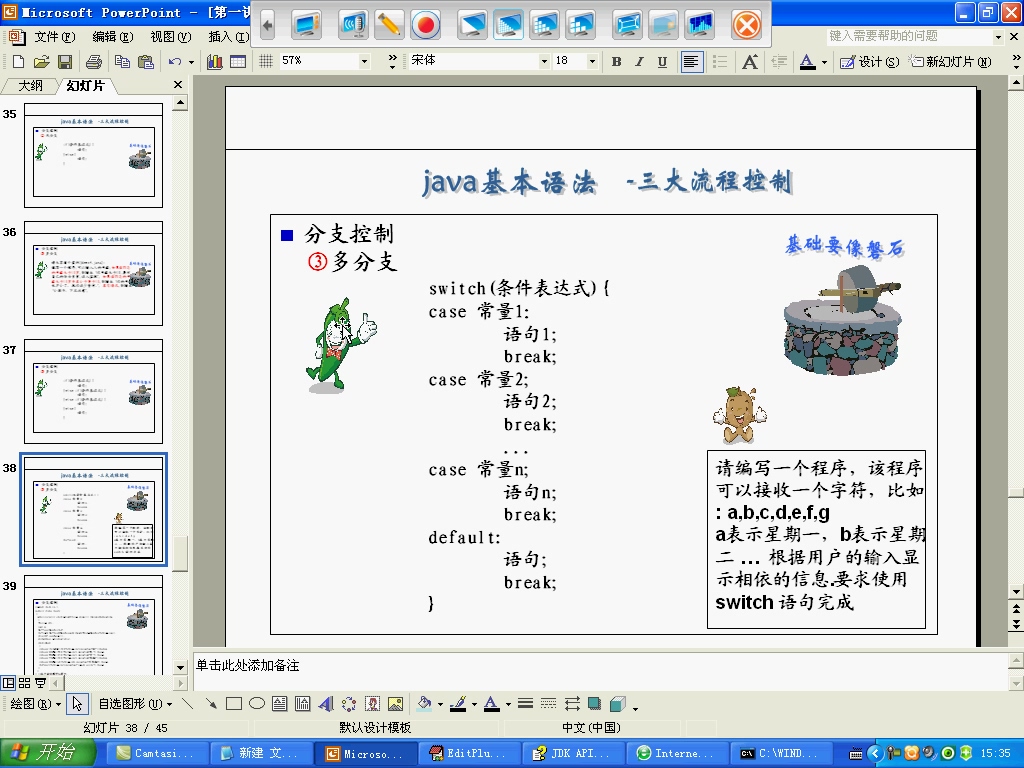Viewport: 1024px width, 768px height.
Task: Select the Line drawing tool
Action: [x=187, y=703]
